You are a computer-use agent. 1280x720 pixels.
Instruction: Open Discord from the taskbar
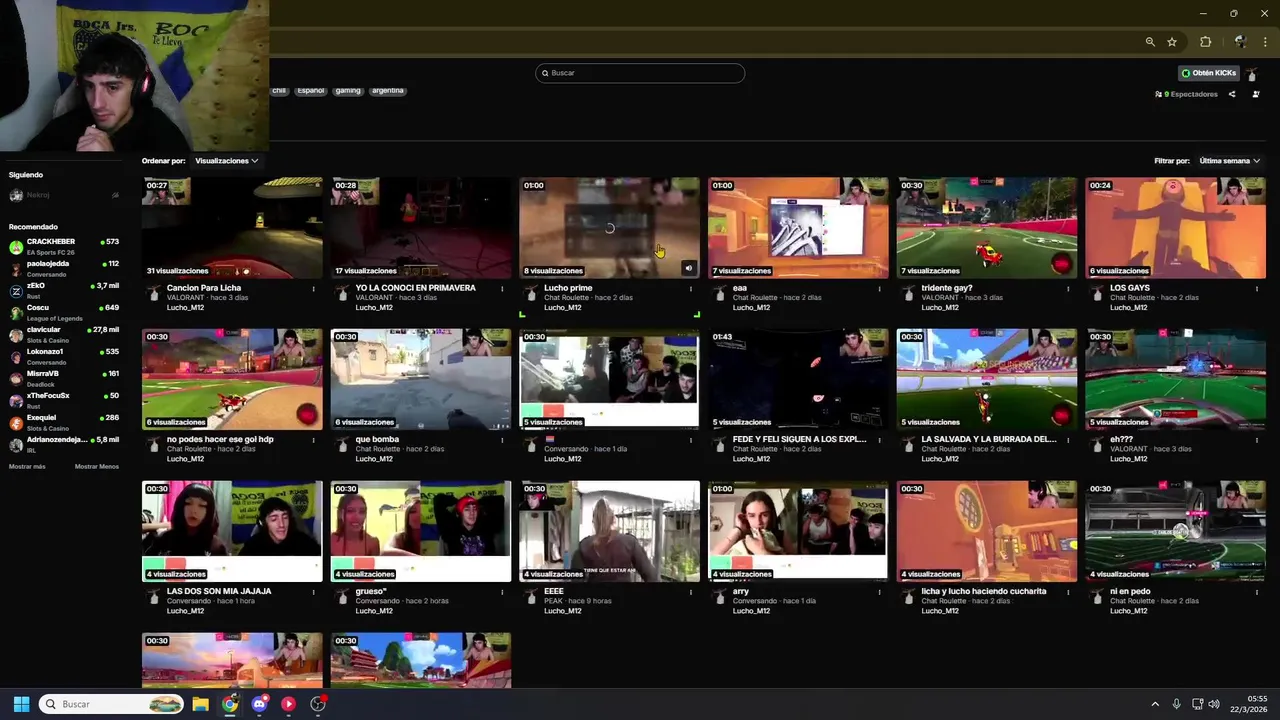coord(259,704)
